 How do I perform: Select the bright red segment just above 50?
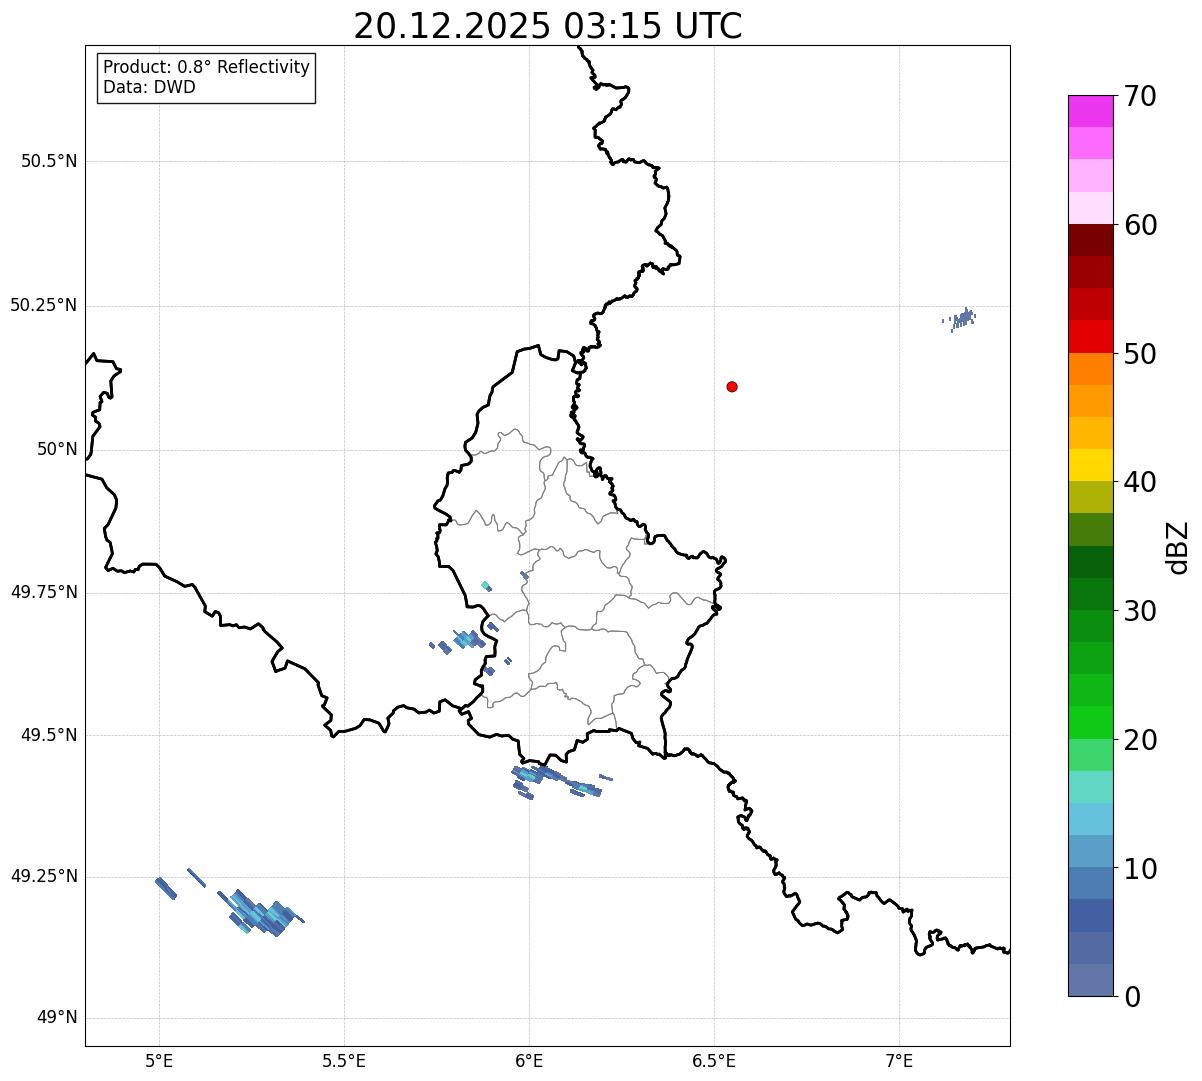(1090, 336)
